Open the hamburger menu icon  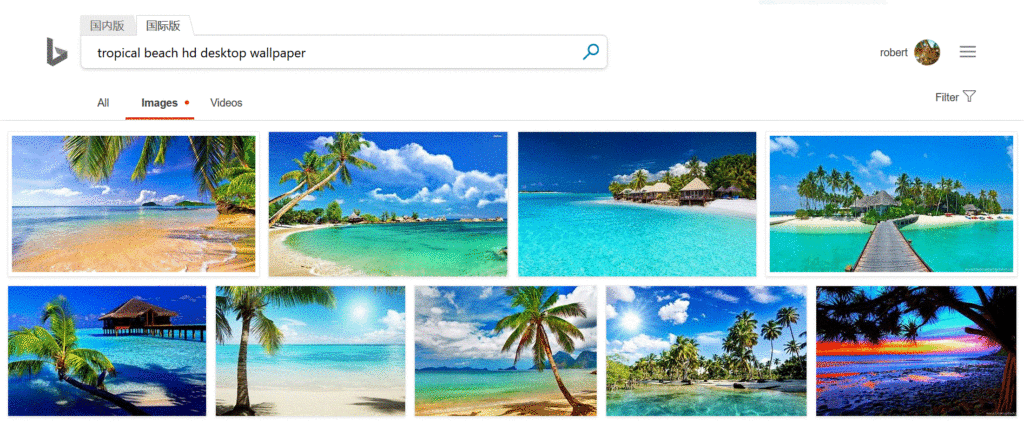click(x=968, y=52)
